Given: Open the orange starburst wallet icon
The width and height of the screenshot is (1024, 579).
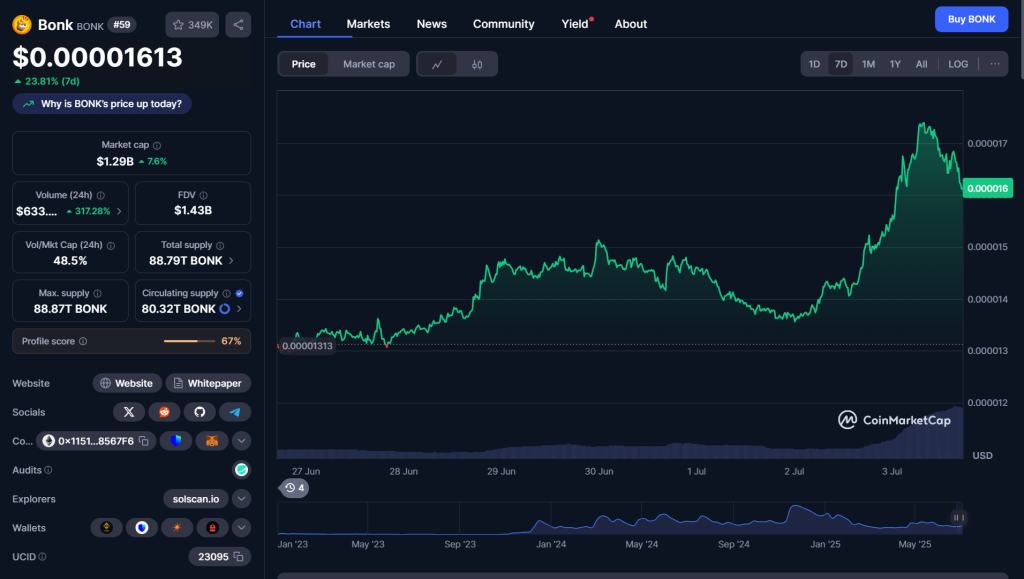Looking at the screenshot, I should [177, 527].
